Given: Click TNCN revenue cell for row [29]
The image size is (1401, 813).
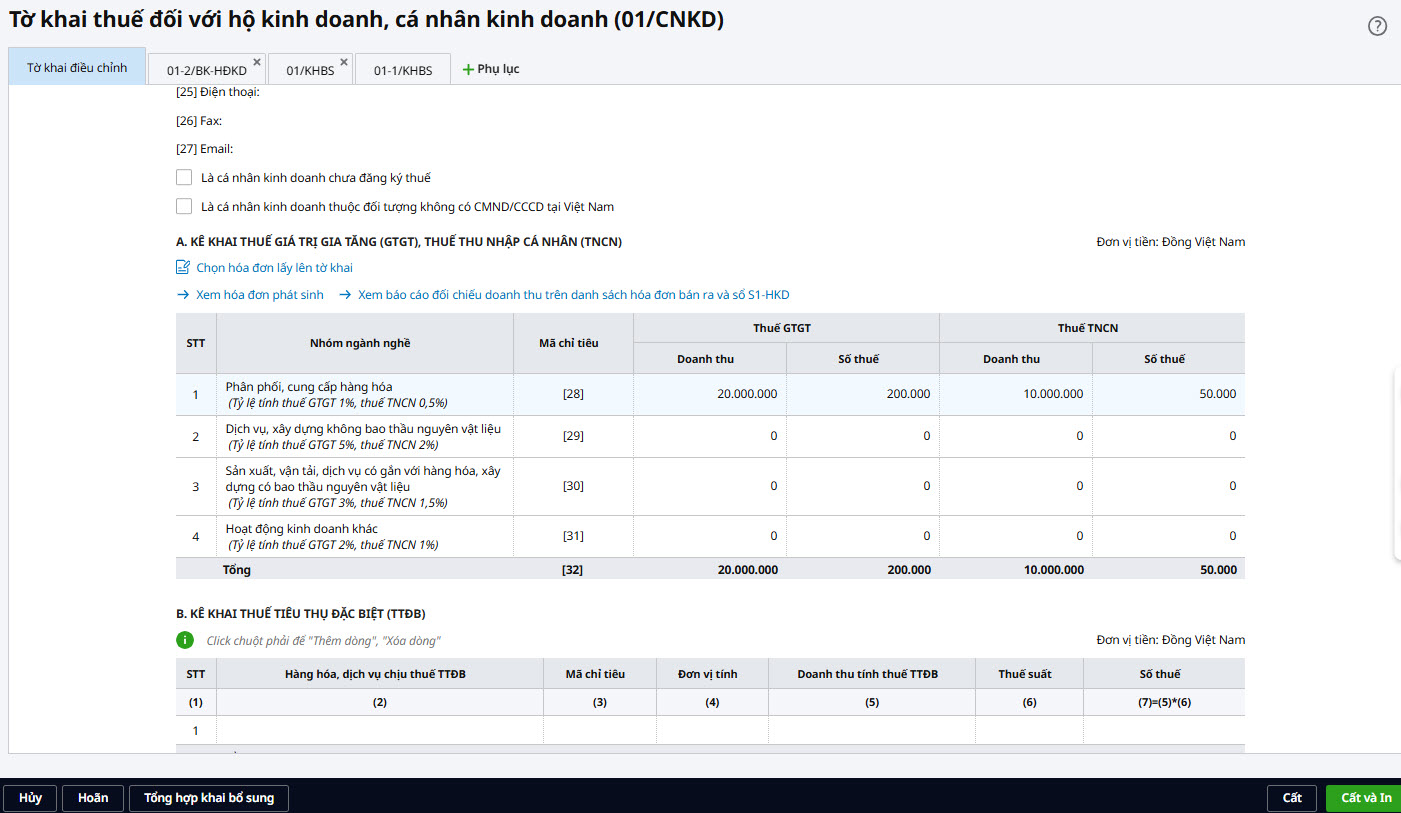Looking at the screenshot, I should [x=1016, y=436].
